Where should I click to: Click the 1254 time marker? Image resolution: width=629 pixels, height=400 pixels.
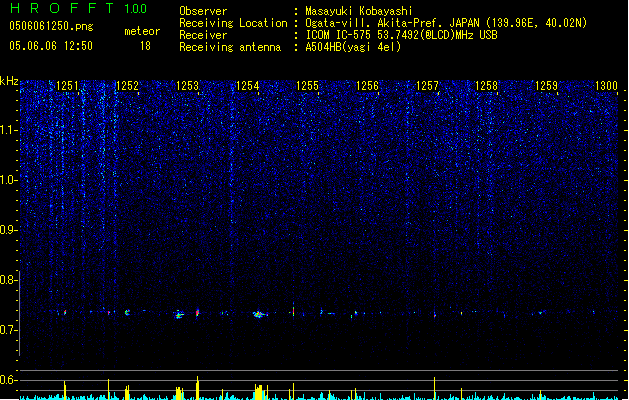click(248, 86)
